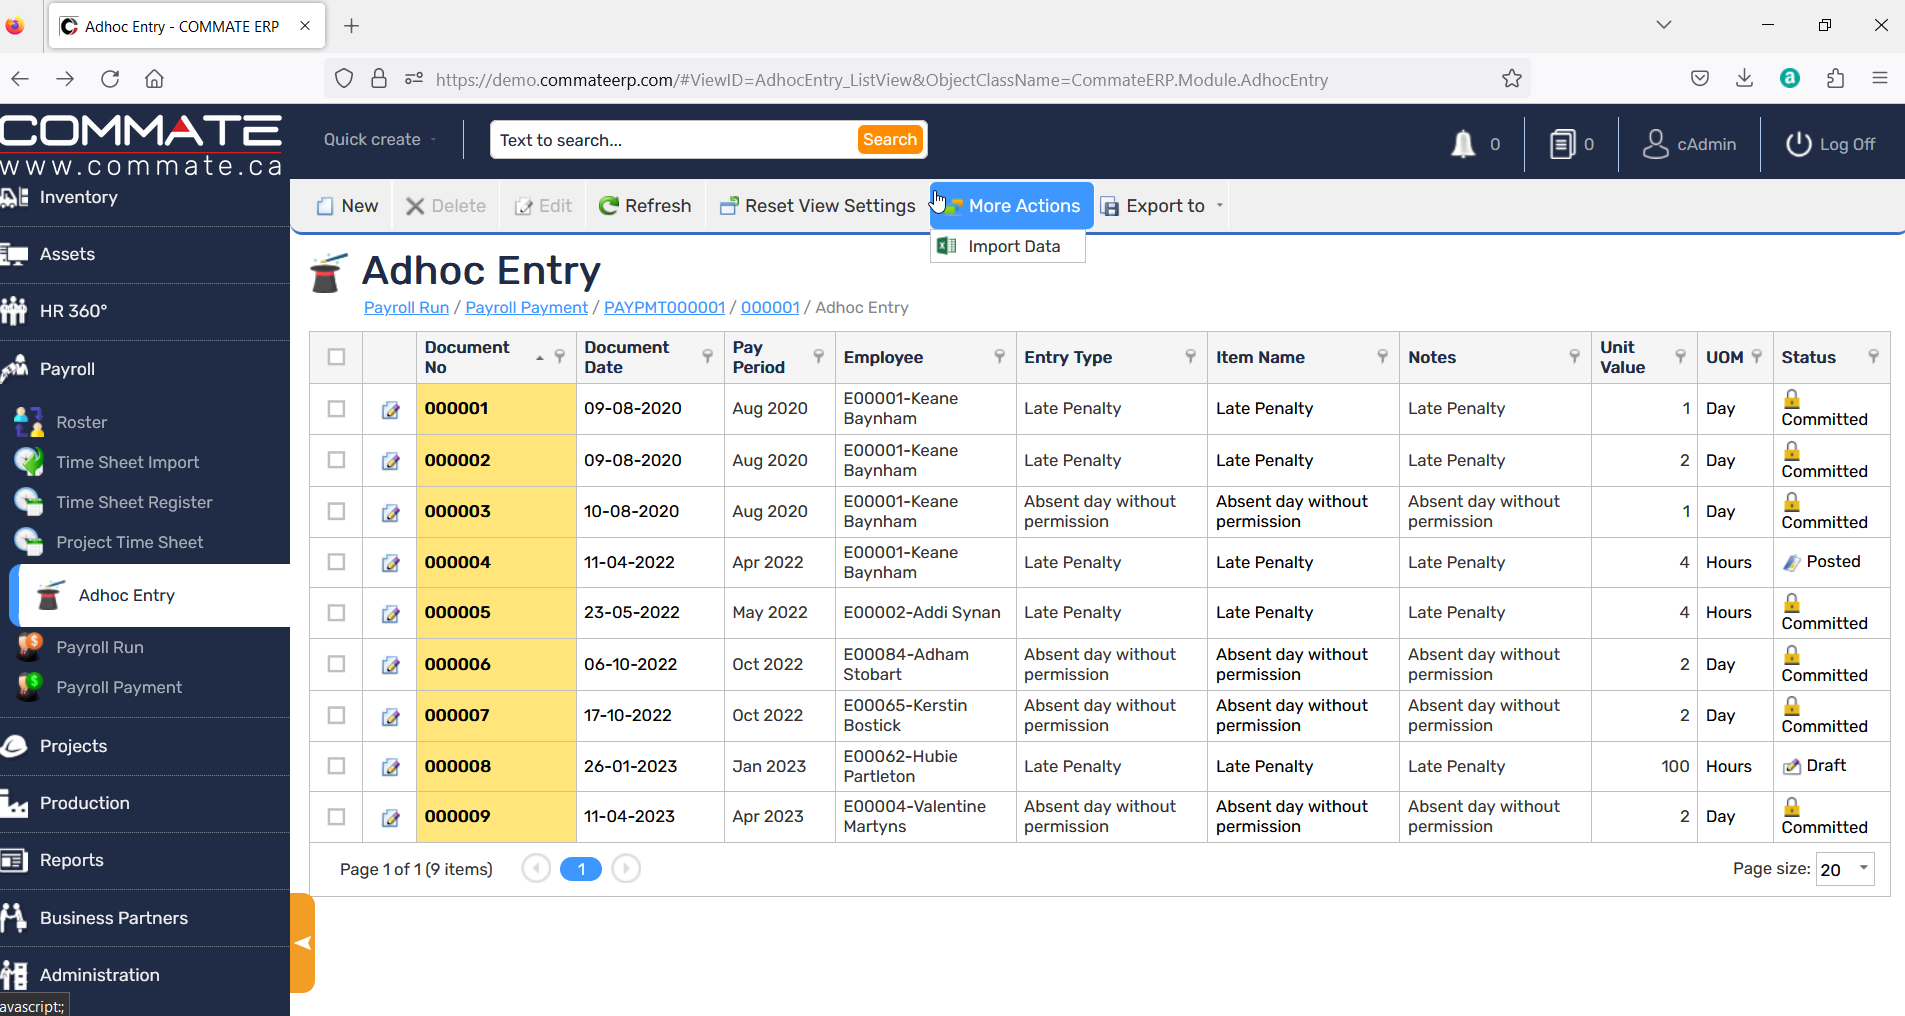Go to page 1 in pager
Screen dimensions: 1905x1016
pyautogui.click(x=581, y=869)
